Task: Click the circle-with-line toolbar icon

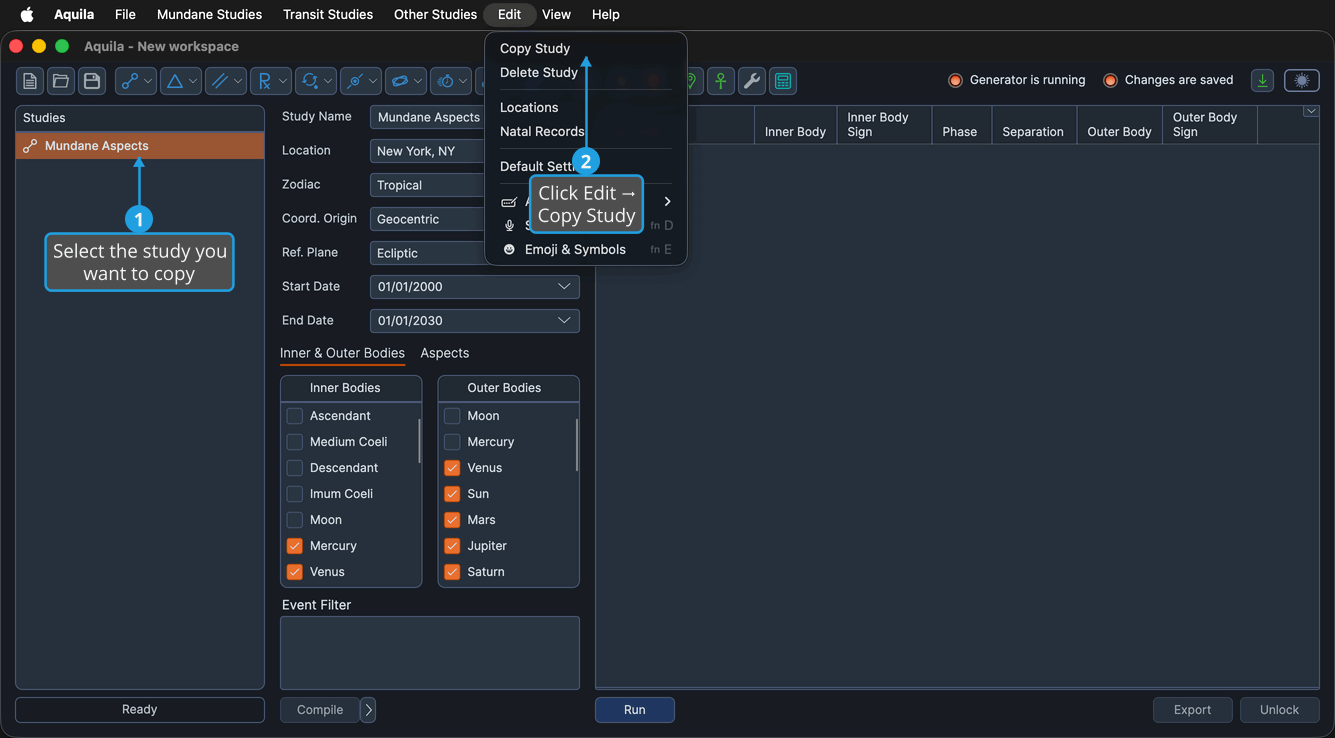Action: [355, 81]
